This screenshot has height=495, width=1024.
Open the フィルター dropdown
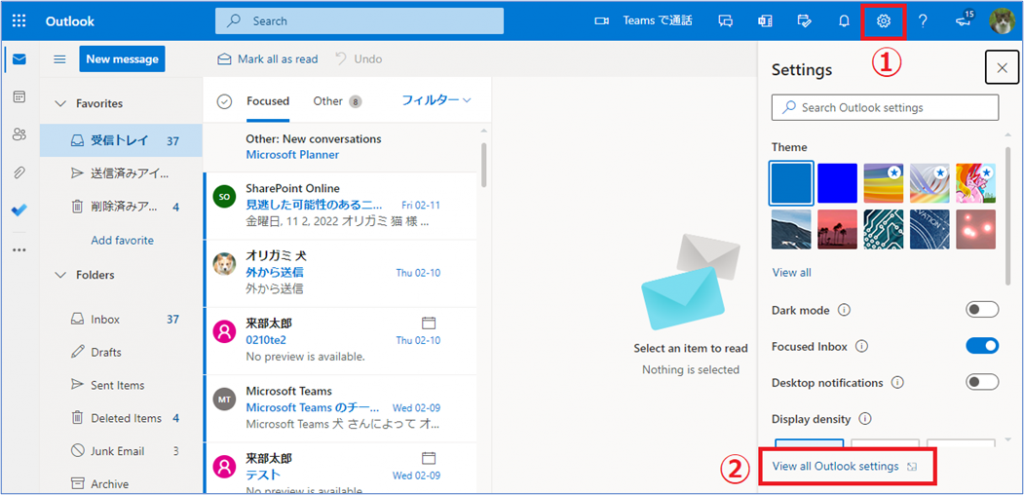point(436,100)
